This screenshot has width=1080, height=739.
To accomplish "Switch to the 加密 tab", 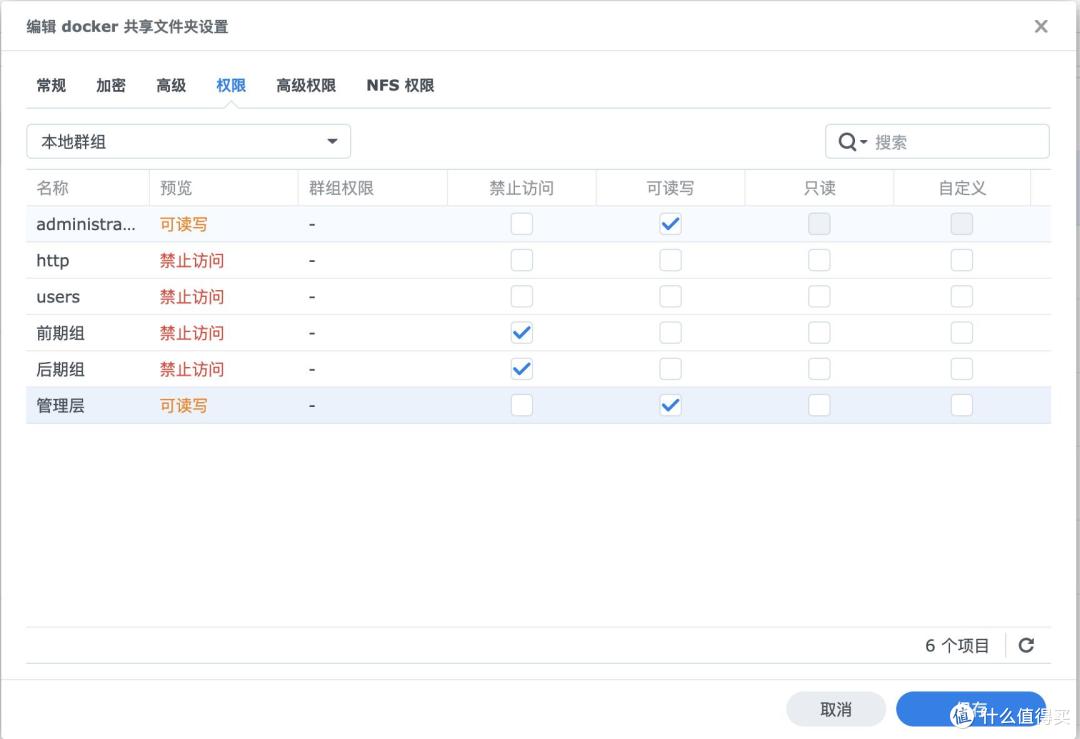I will [x=111, y=85].
